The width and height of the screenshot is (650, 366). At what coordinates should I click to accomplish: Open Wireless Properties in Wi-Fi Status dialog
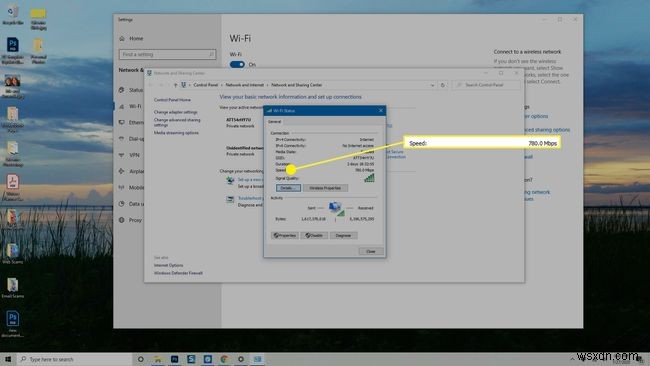point(325,188)
